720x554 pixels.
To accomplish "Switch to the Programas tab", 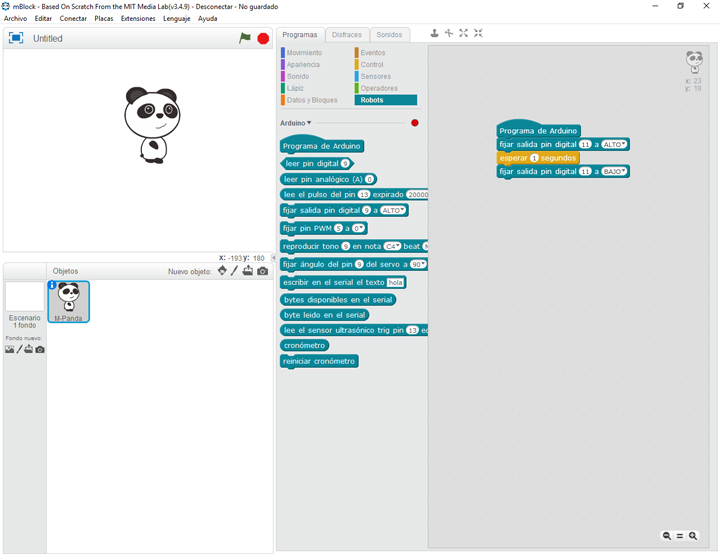I will point(300,35).
